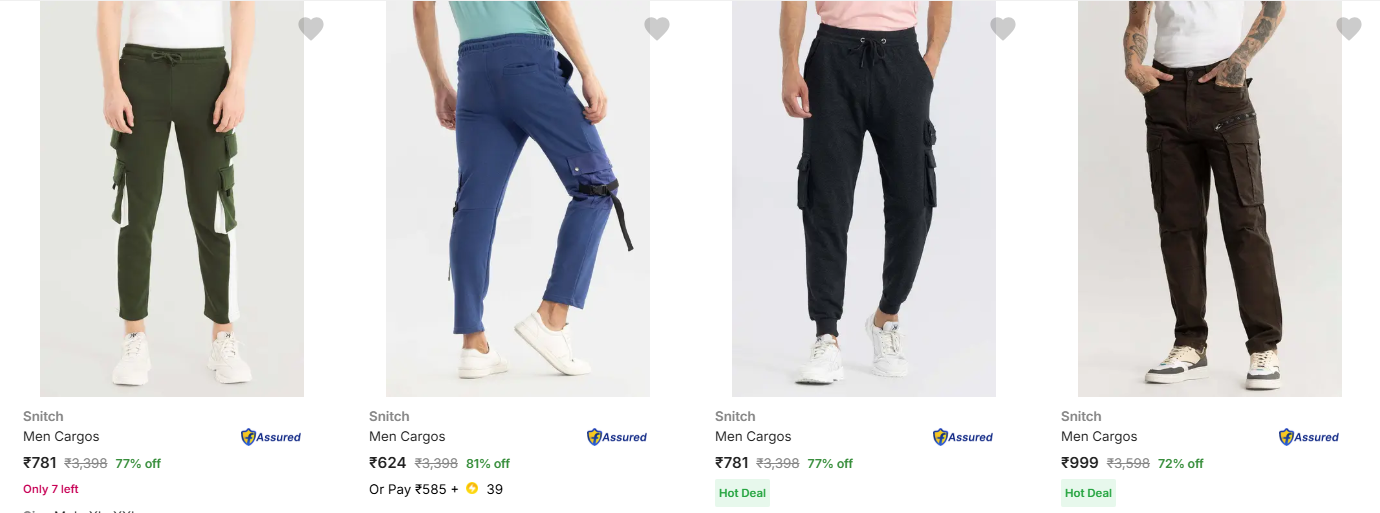Click Snitch brand name above ₹781 green cargos
1380x513 pixels.
tap(43, 416)
